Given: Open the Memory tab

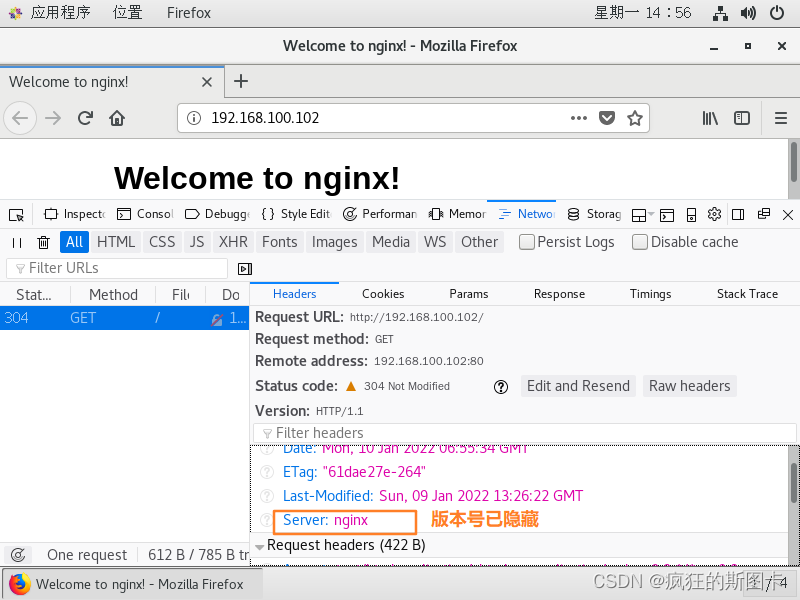Looking at the screenshot, I should (x=457, y=214).
